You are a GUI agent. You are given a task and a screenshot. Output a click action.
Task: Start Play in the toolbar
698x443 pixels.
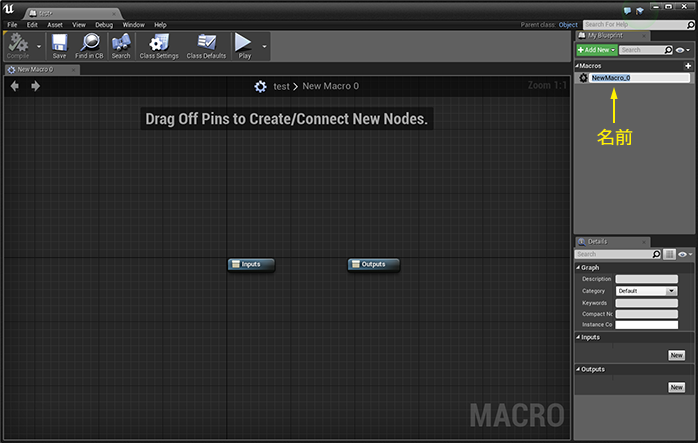tap(244, 46)
